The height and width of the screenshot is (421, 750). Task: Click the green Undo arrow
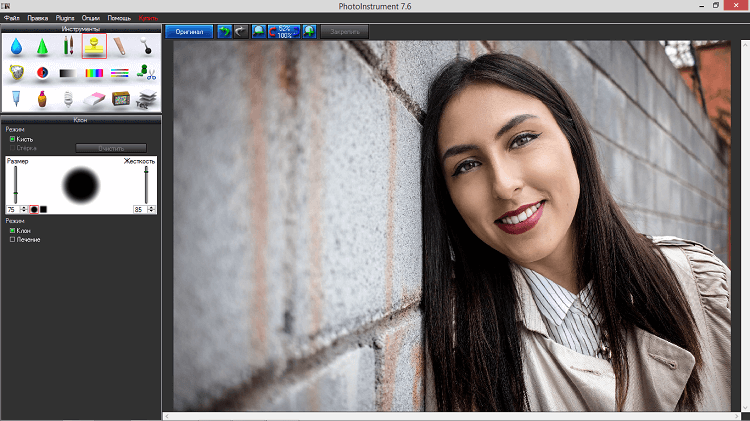pos(224,32)
